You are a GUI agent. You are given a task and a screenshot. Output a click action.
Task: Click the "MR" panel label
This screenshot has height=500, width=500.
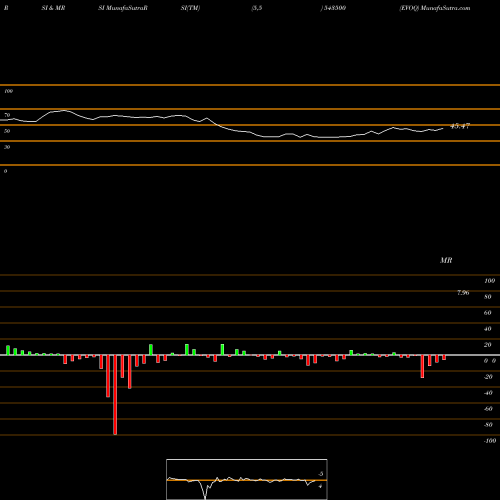point(446,260)
